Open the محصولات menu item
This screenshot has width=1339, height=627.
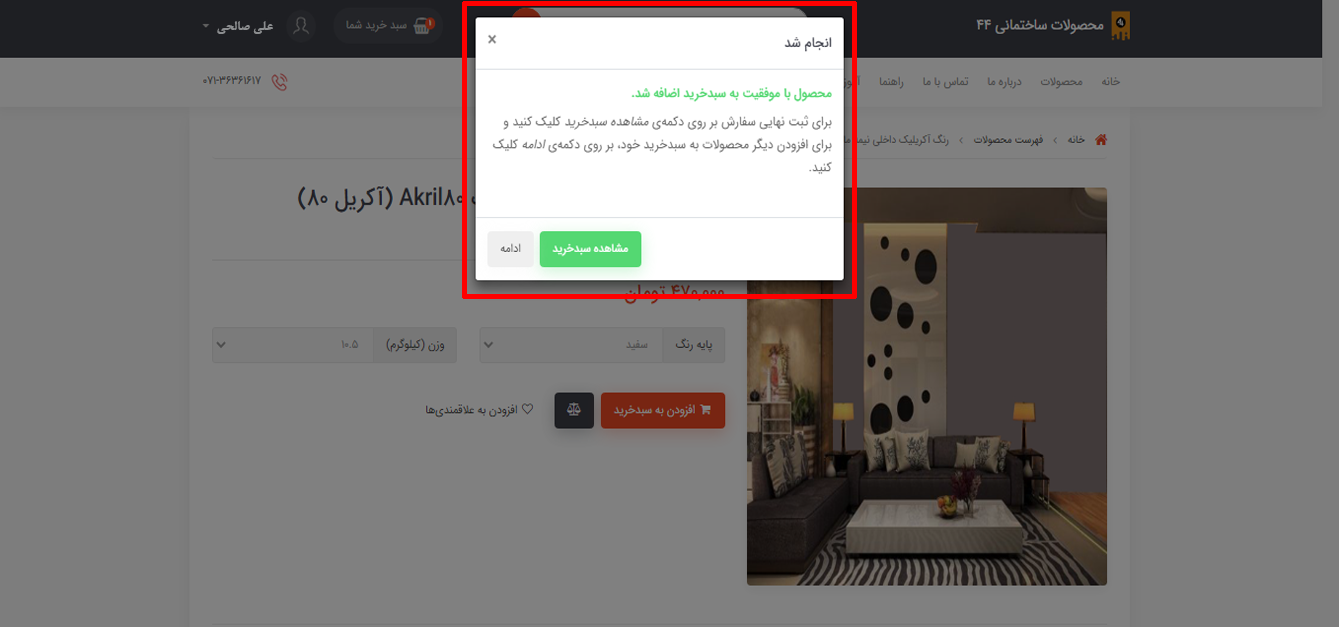[x=1061, y=82]
